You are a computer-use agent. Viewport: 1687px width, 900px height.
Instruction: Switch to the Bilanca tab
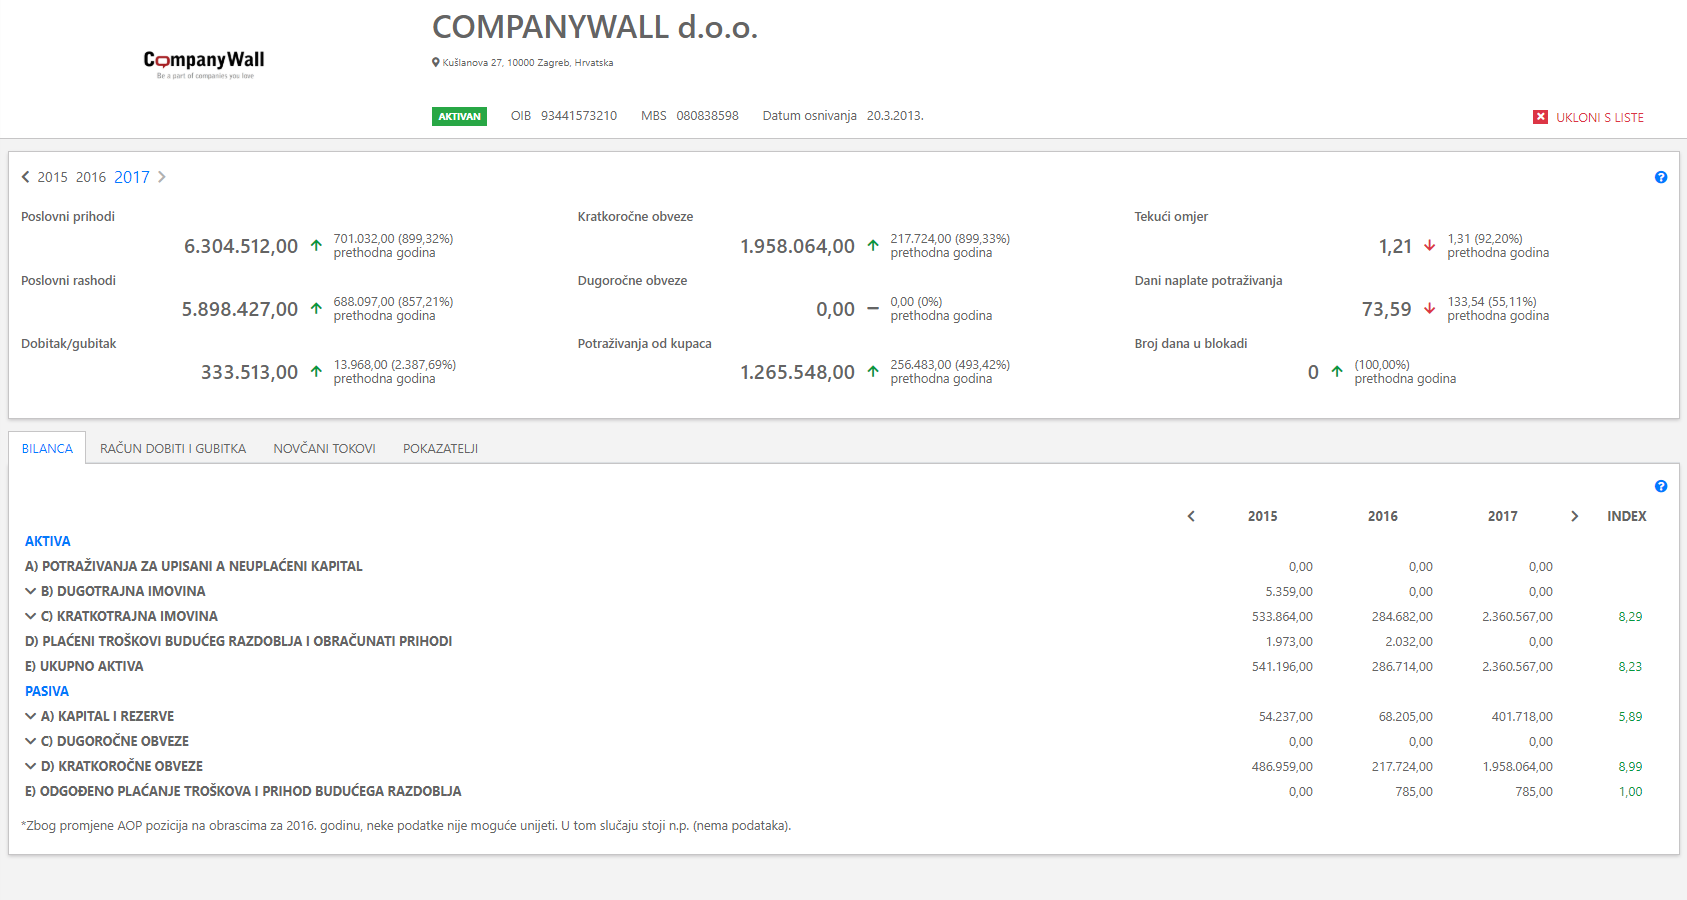point(47,448)
